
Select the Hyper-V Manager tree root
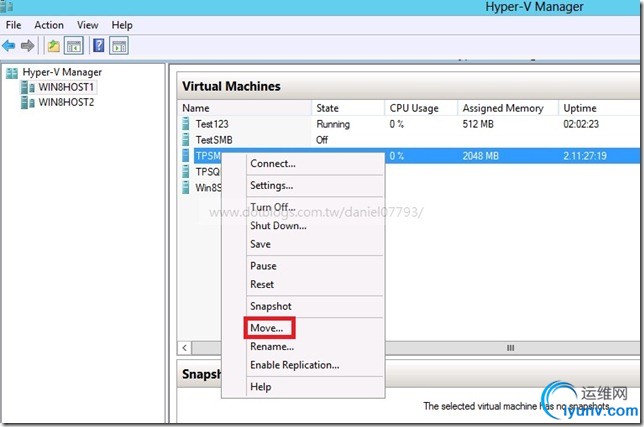(62, 72)
